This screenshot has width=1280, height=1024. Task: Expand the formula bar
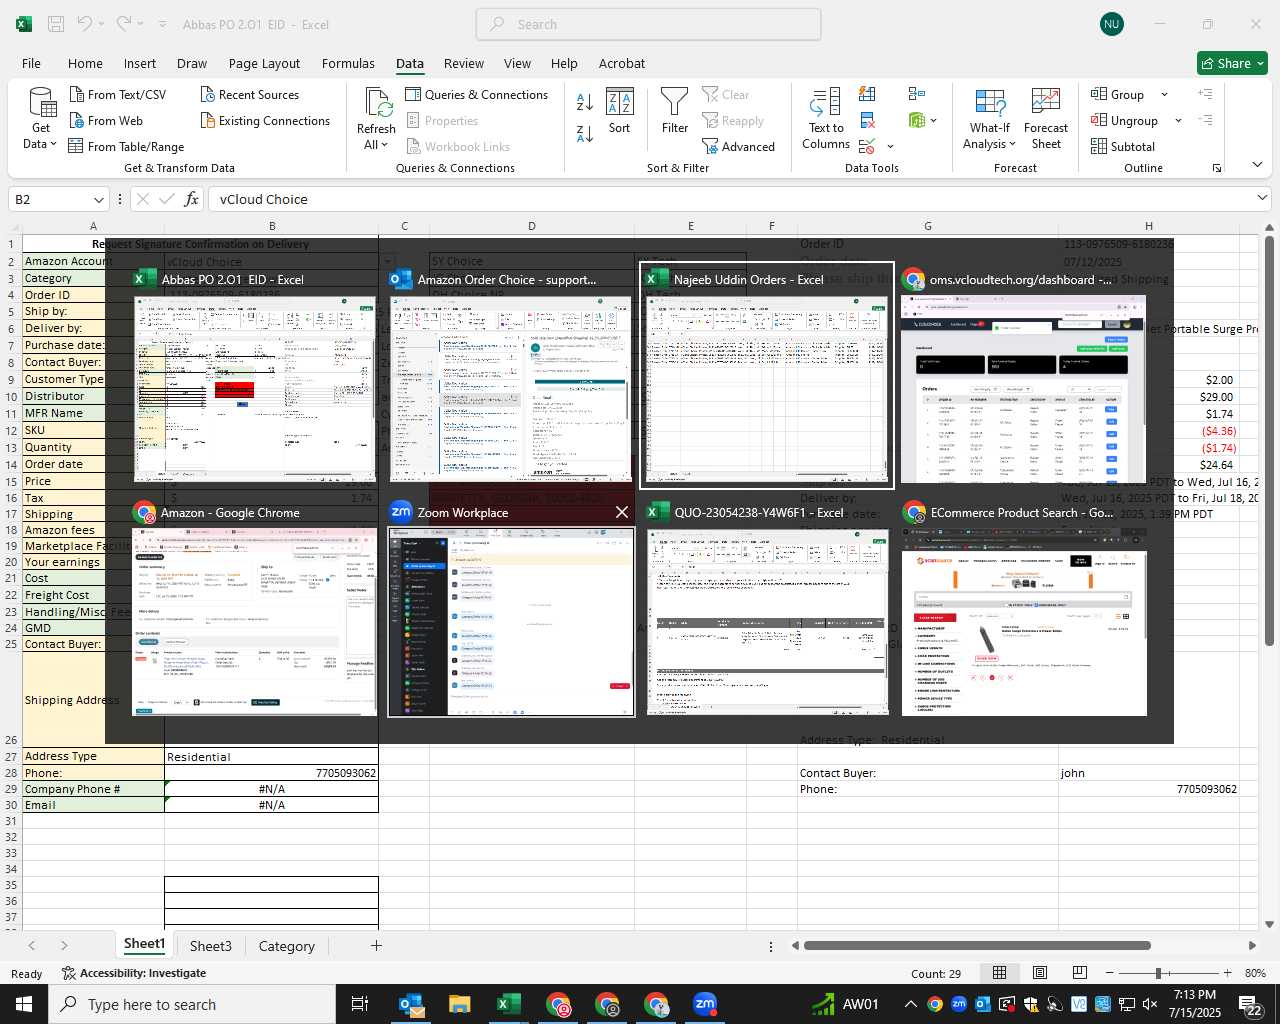click(1262, 198)
